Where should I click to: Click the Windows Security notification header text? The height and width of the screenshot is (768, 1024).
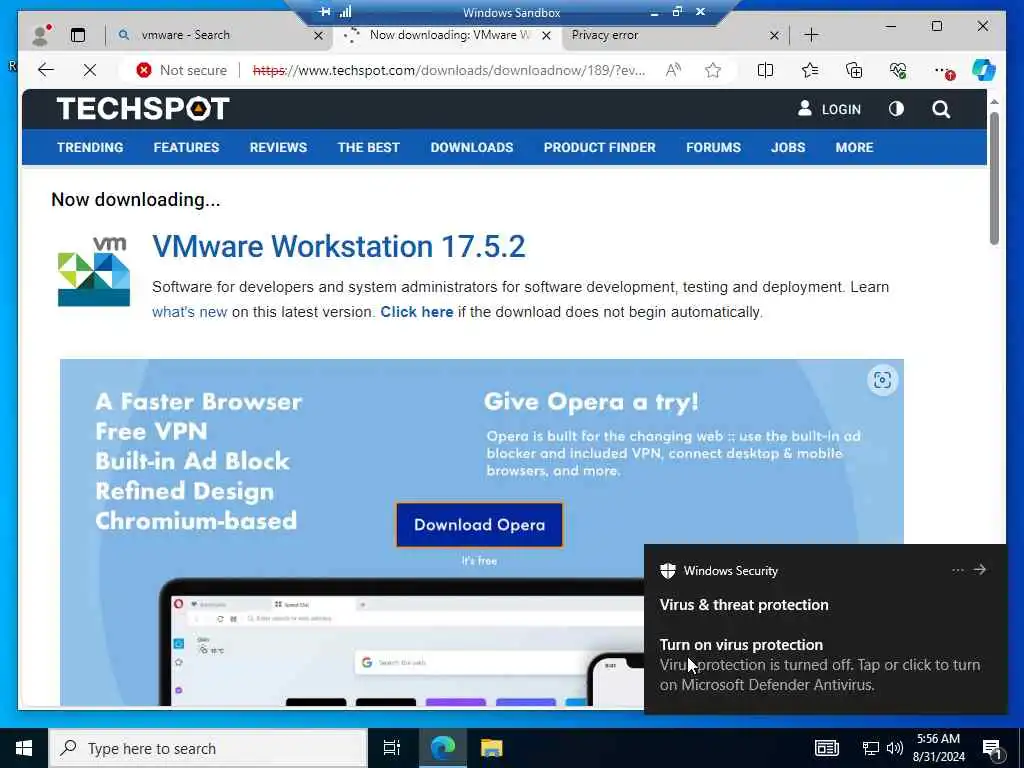pos(731,571)
